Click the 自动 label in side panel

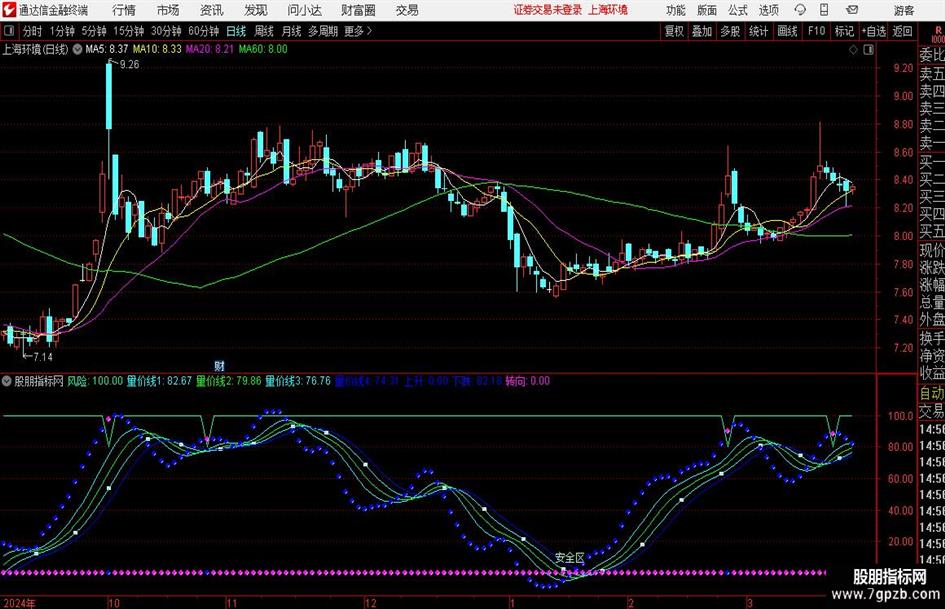coord(932,393)
